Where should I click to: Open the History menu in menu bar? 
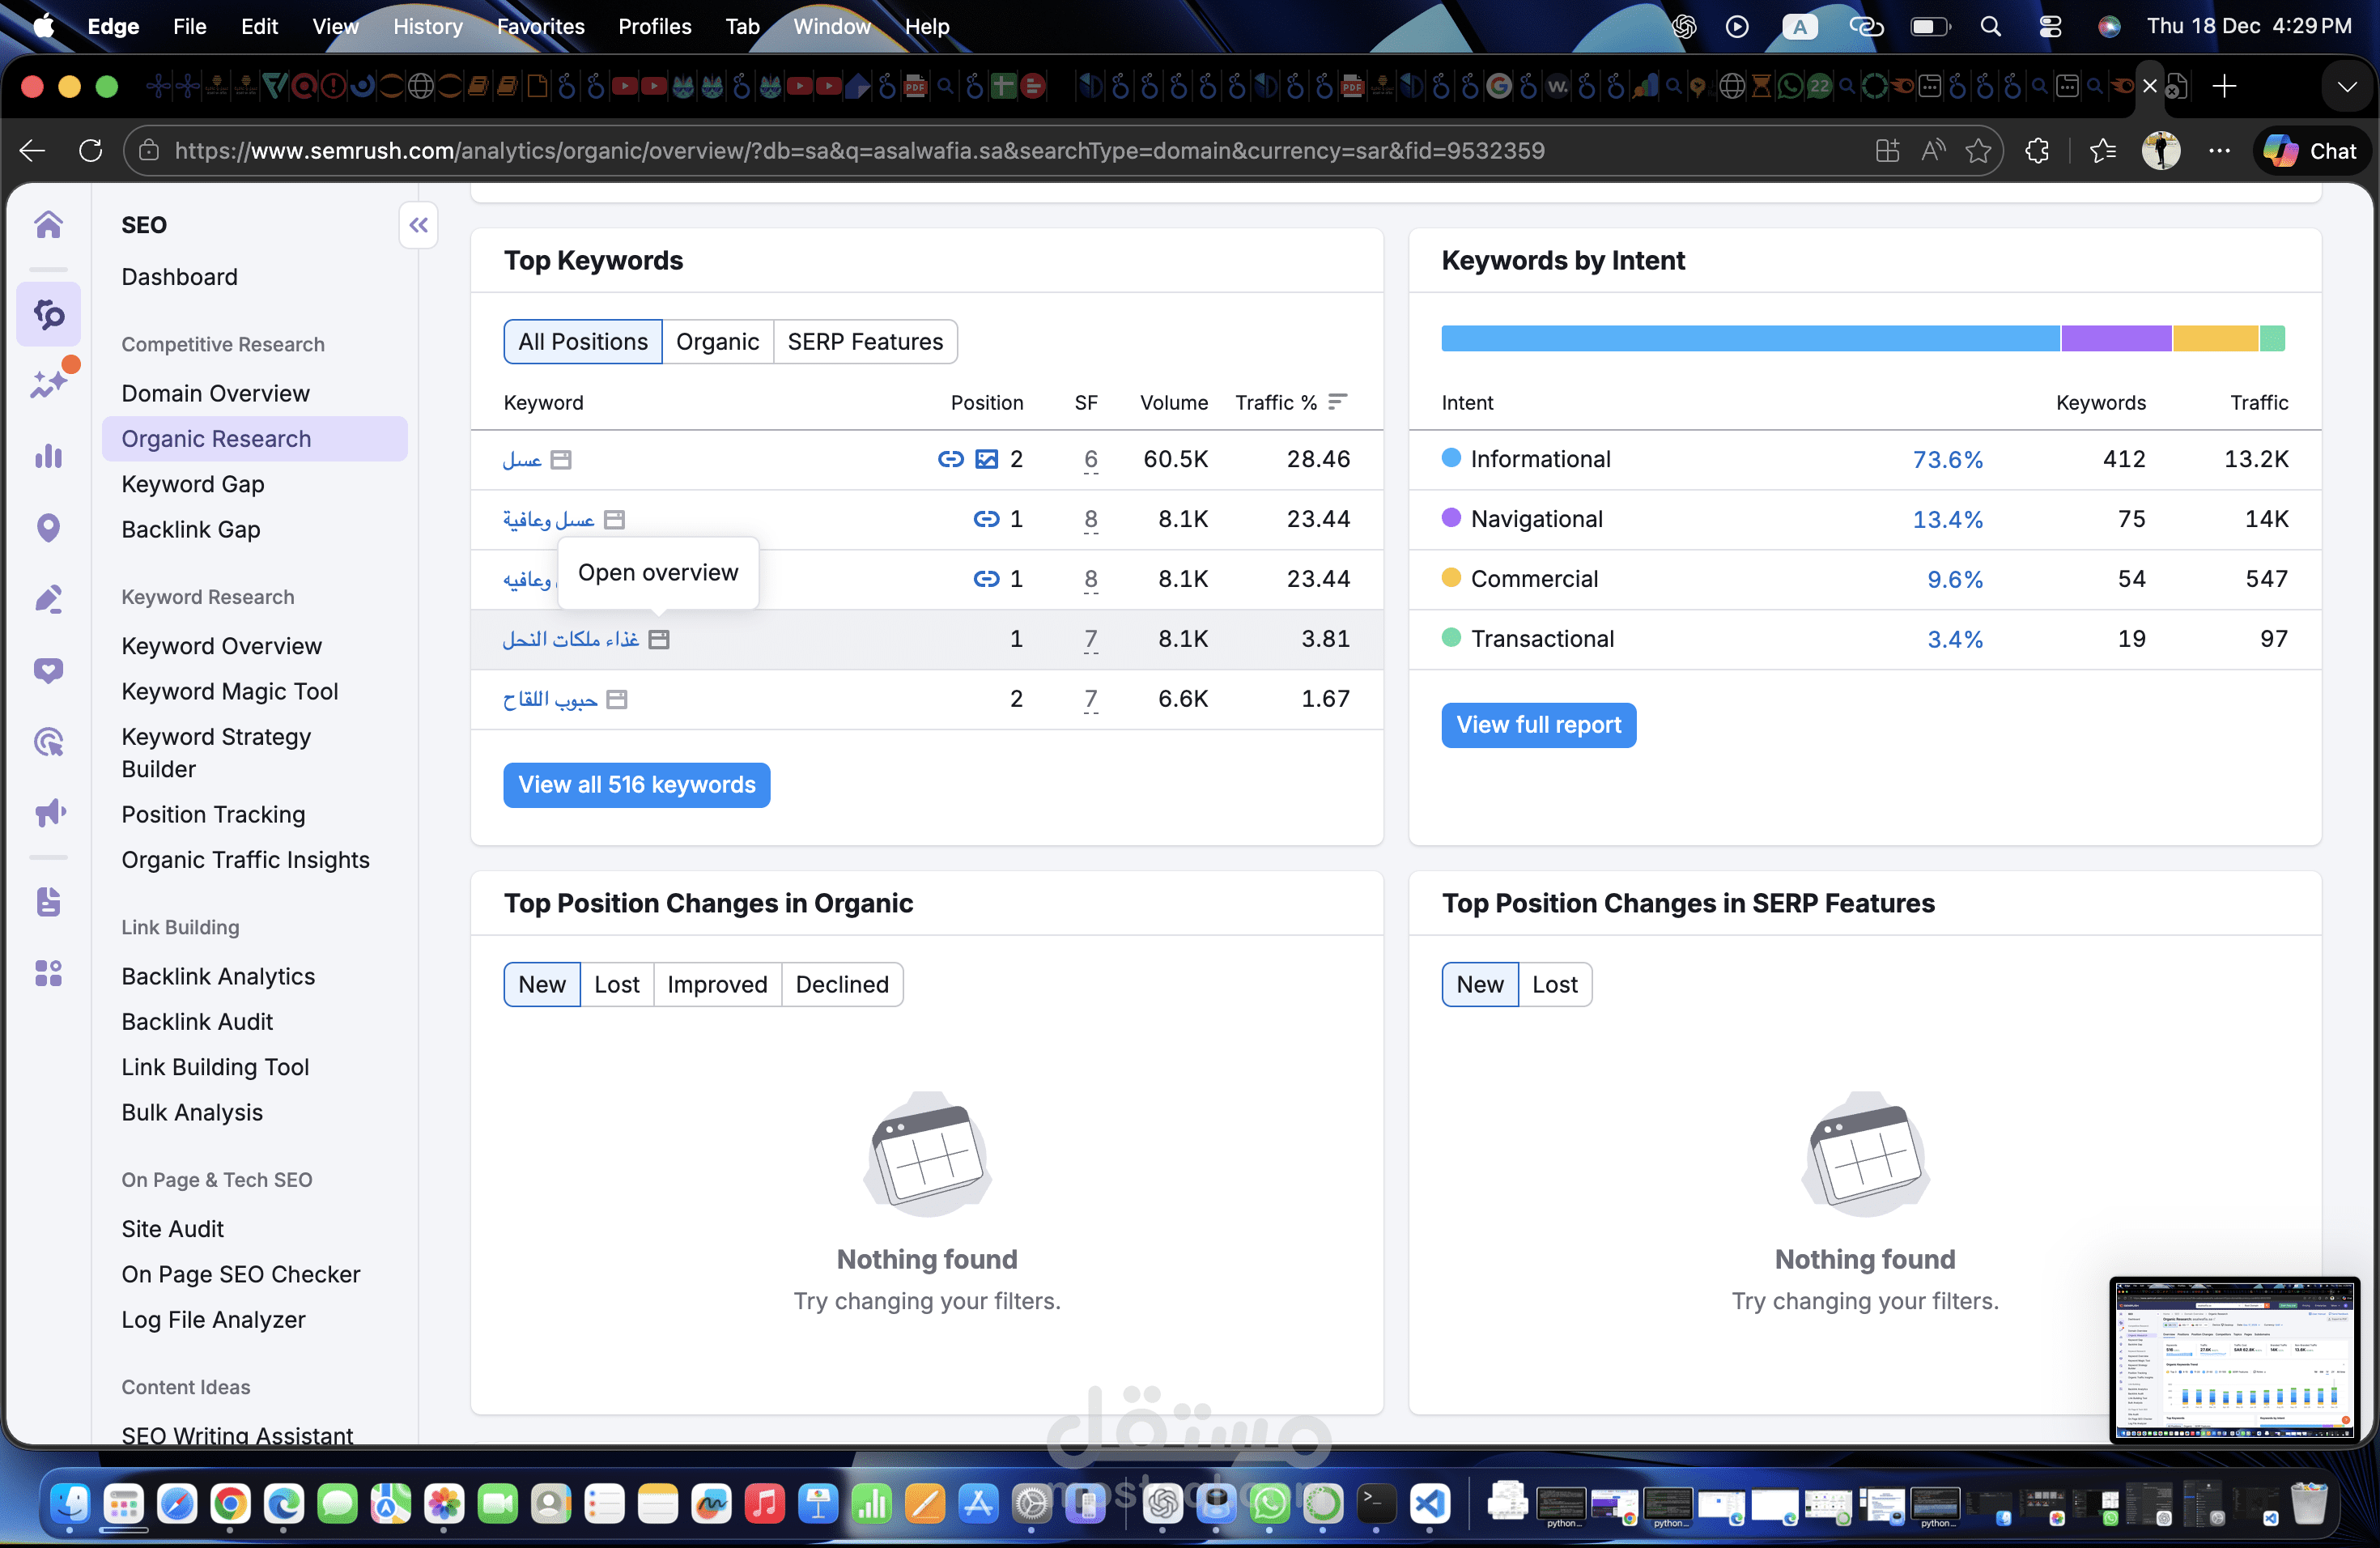point(427,27)
